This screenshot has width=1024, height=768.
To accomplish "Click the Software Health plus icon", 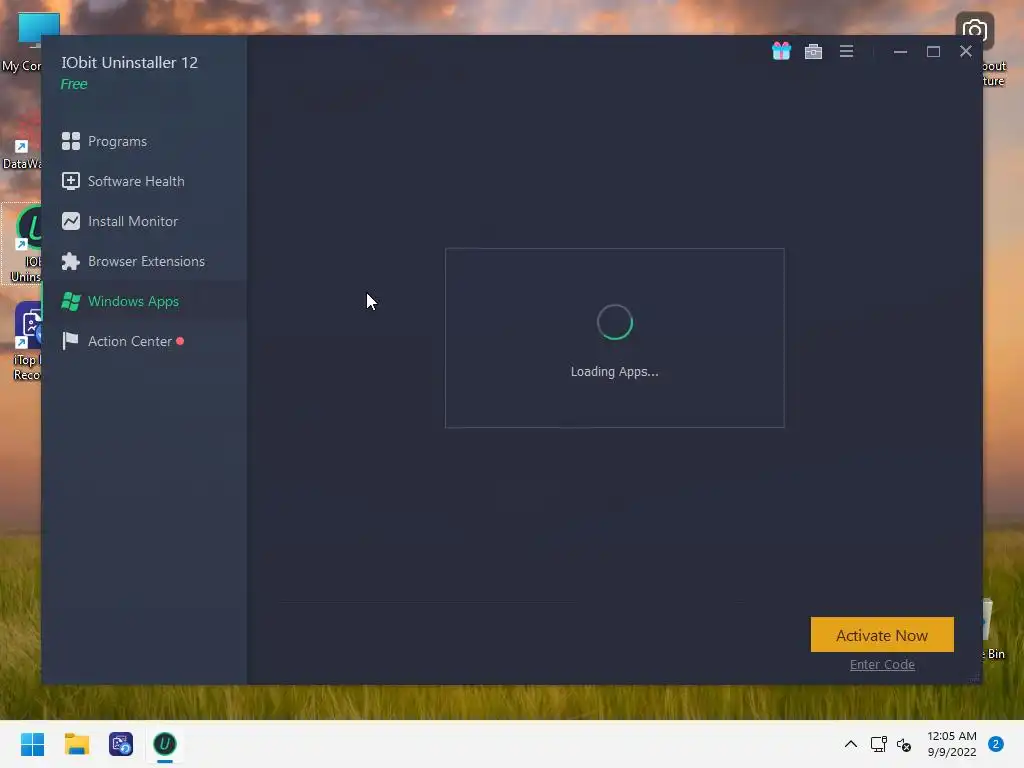I will pyautogui.click(x=71, y=181).
